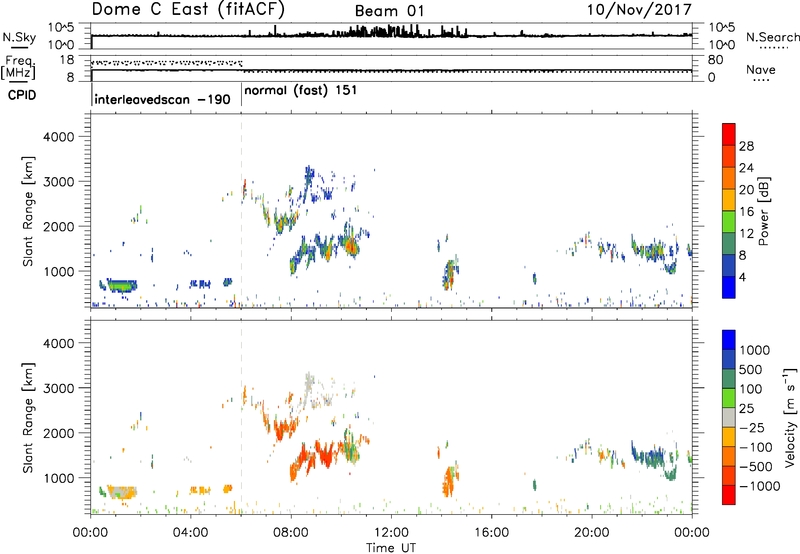Click the red bottom of Velocity colorbar
This screenshot has width=800, height=554.
pos(729,495)
